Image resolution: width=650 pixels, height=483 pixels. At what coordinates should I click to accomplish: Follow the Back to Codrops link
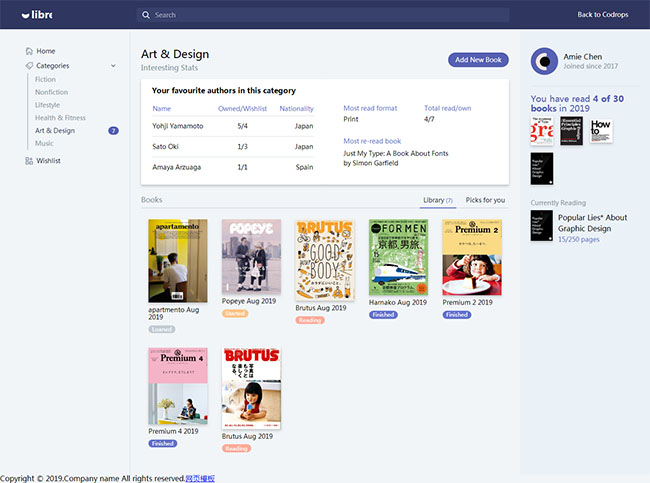[x=603, y=15]
